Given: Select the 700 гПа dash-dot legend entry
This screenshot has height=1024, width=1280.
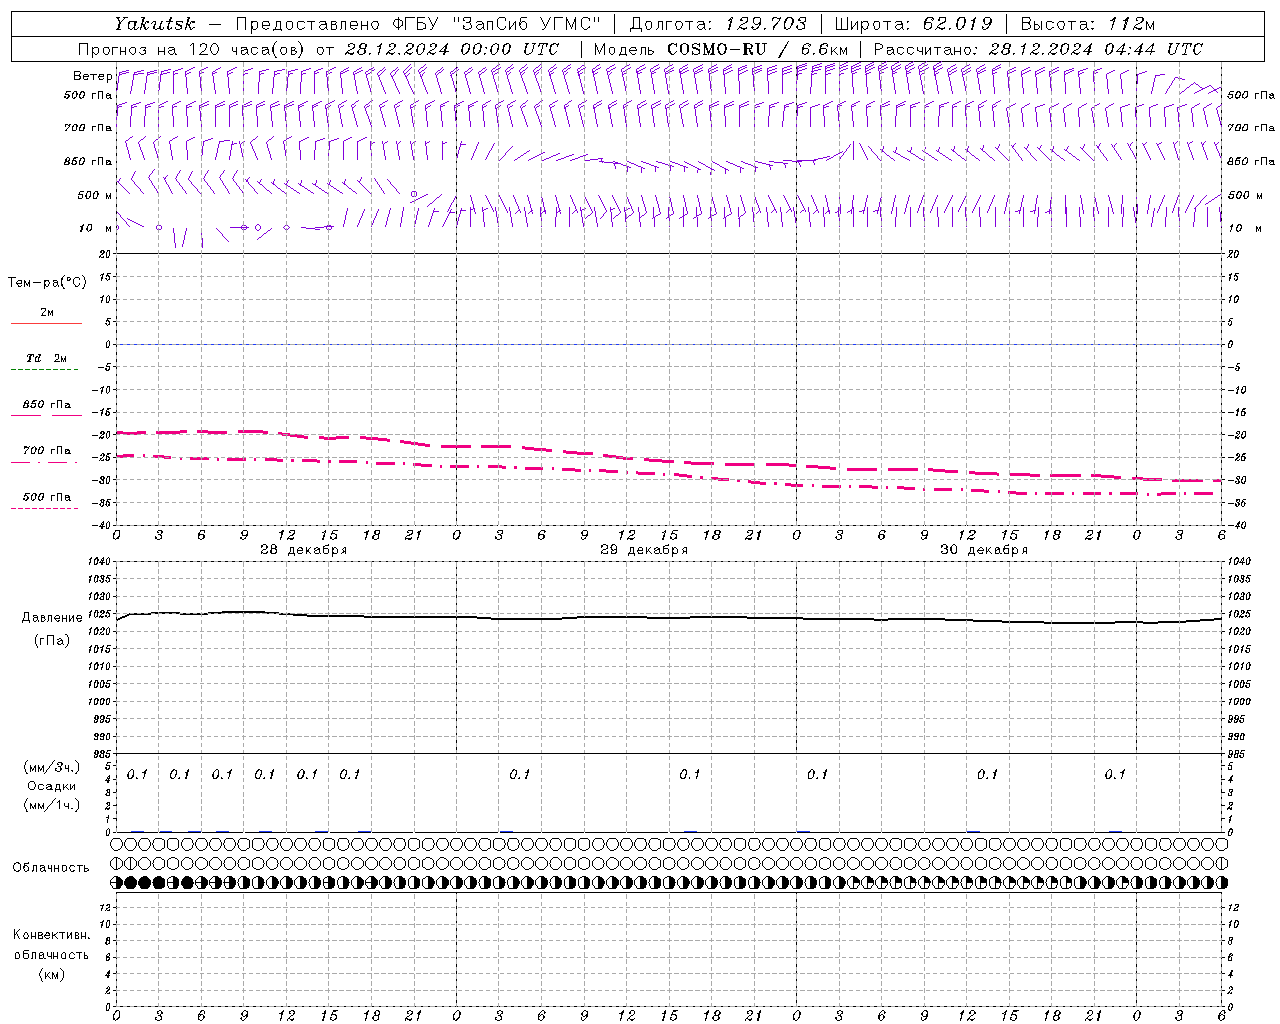Looking at the screenshot, I should pyautogui.click(x=46, y=452).
